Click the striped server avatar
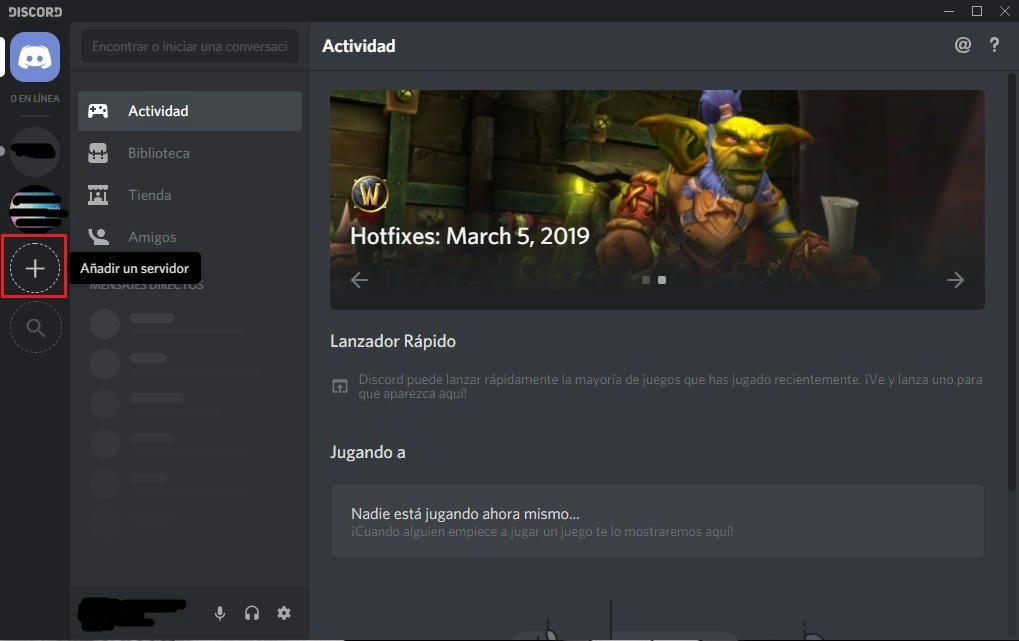Viewport: 1019px width, 641px height. pyautogui.click(x=36, y=209)
